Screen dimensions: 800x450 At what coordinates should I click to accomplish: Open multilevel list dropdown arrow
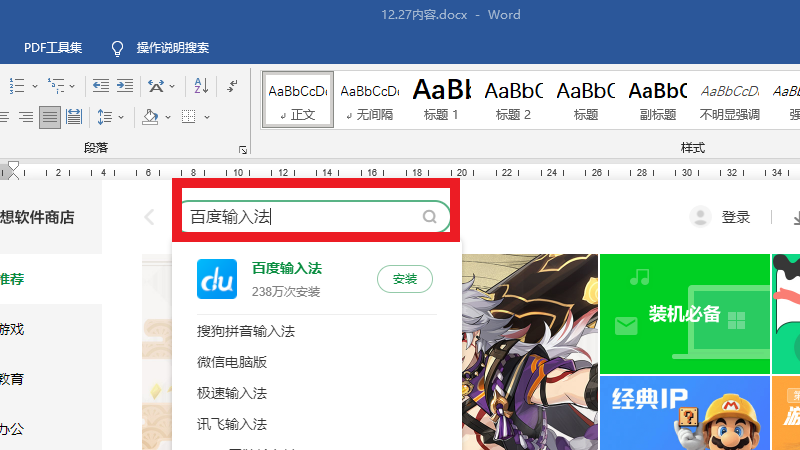click(72, 86)
